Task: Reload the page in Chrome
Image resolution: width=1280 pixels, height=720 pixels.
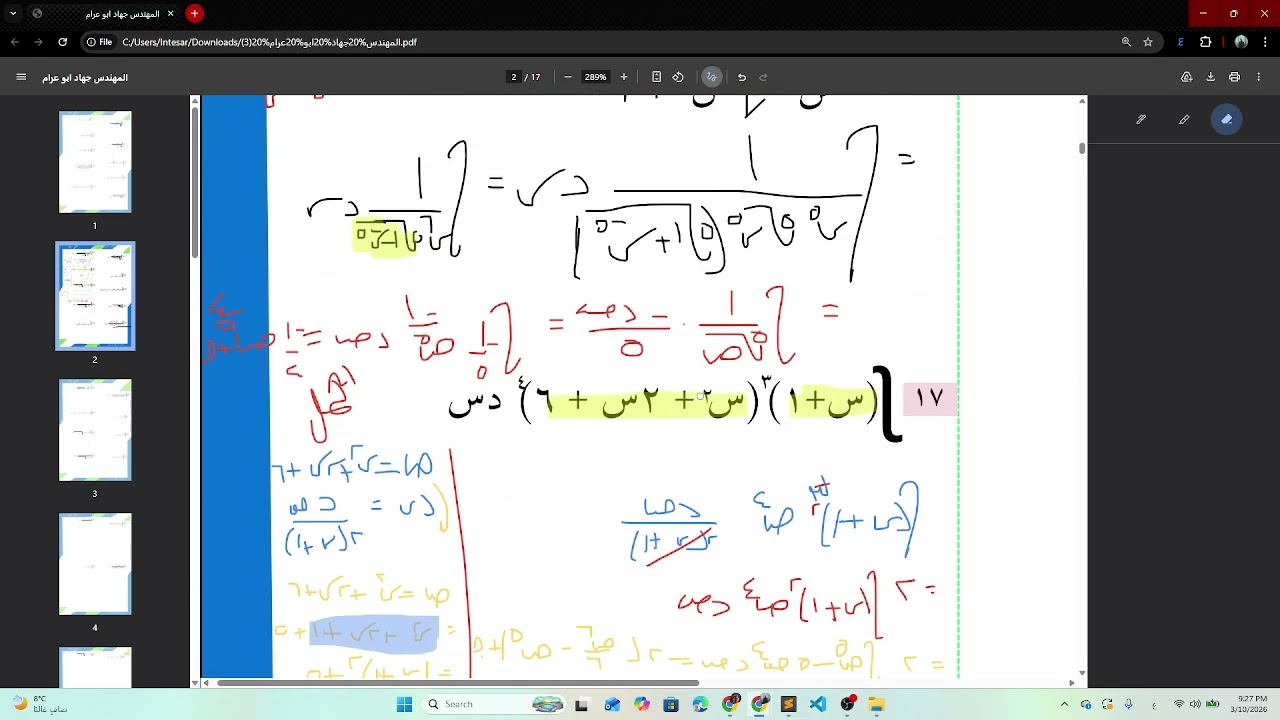Action: 62,42
